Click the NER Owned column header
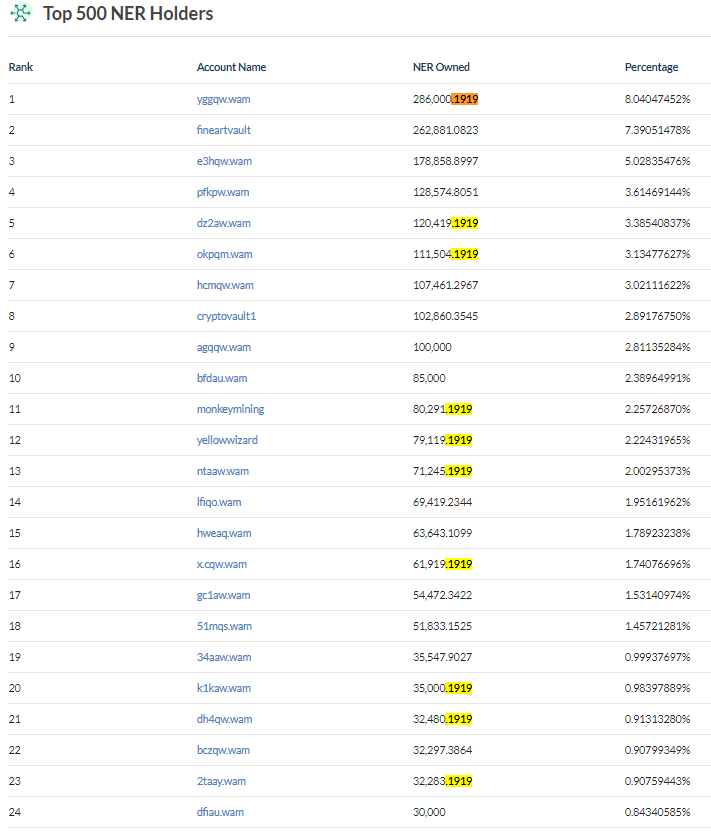Image resolution: width=711 pixels, height=834 pixels. [441, 67]
